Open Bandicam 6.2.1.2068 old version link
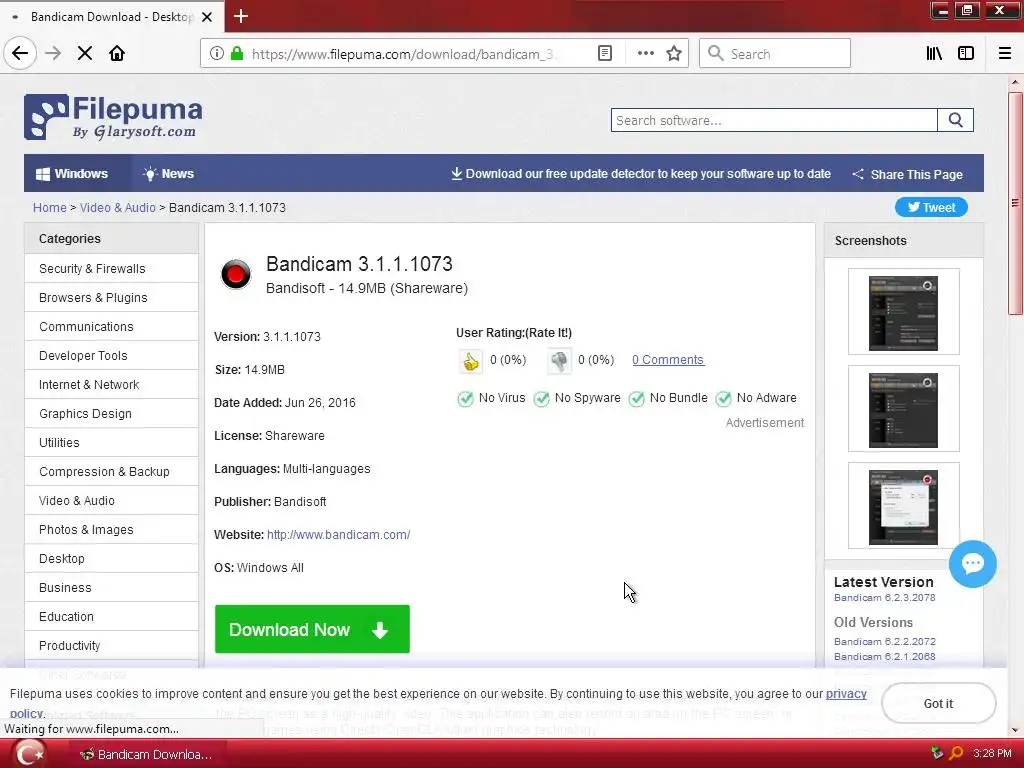This screenshot has width=1024, height=768. (x=884, y=656)
